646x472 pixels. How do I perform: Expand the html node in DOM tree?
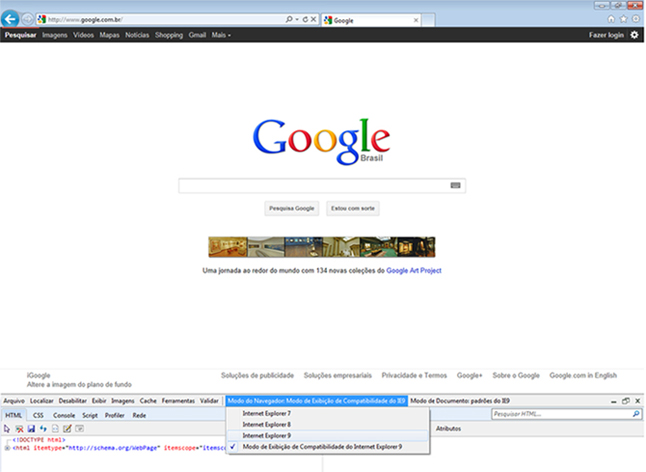click(x=7, y=448)
